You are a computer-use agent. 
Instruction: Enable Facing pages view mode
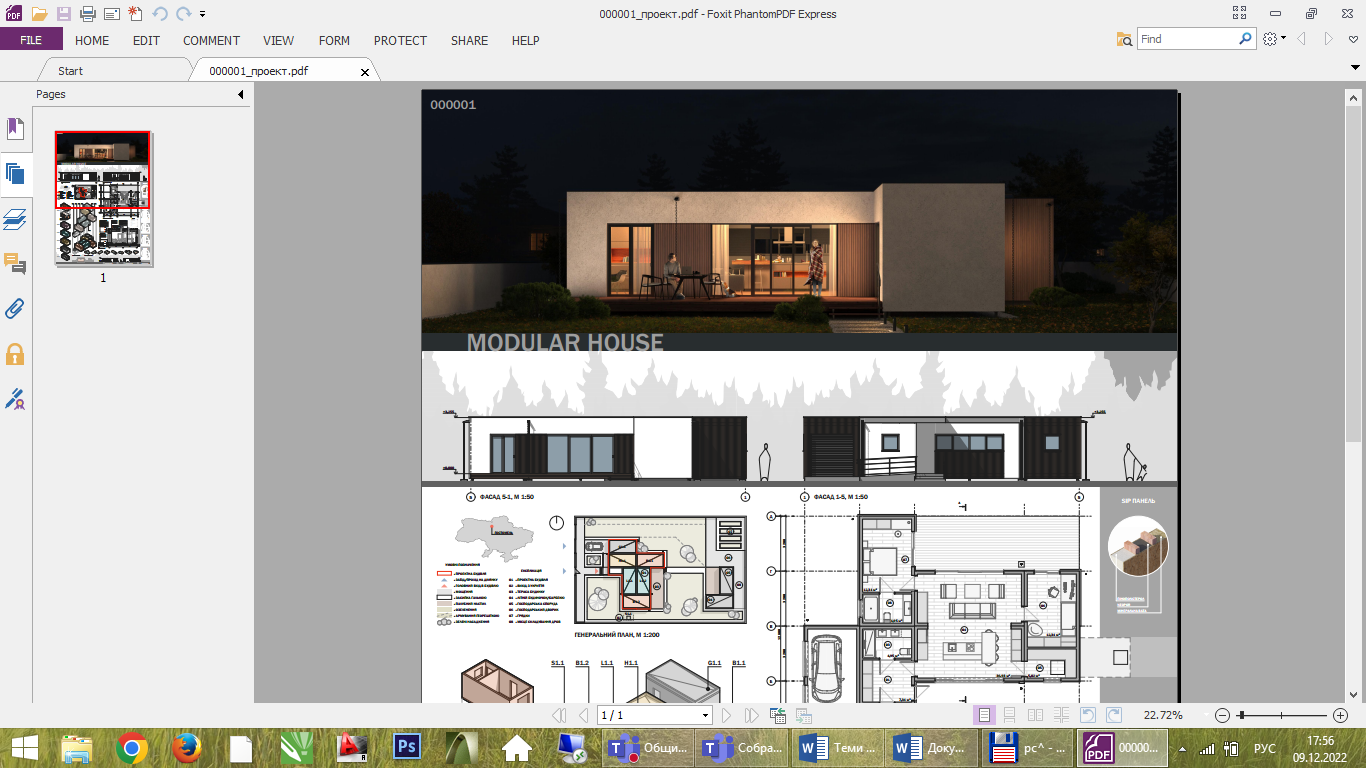click(x=1035, y=715)
